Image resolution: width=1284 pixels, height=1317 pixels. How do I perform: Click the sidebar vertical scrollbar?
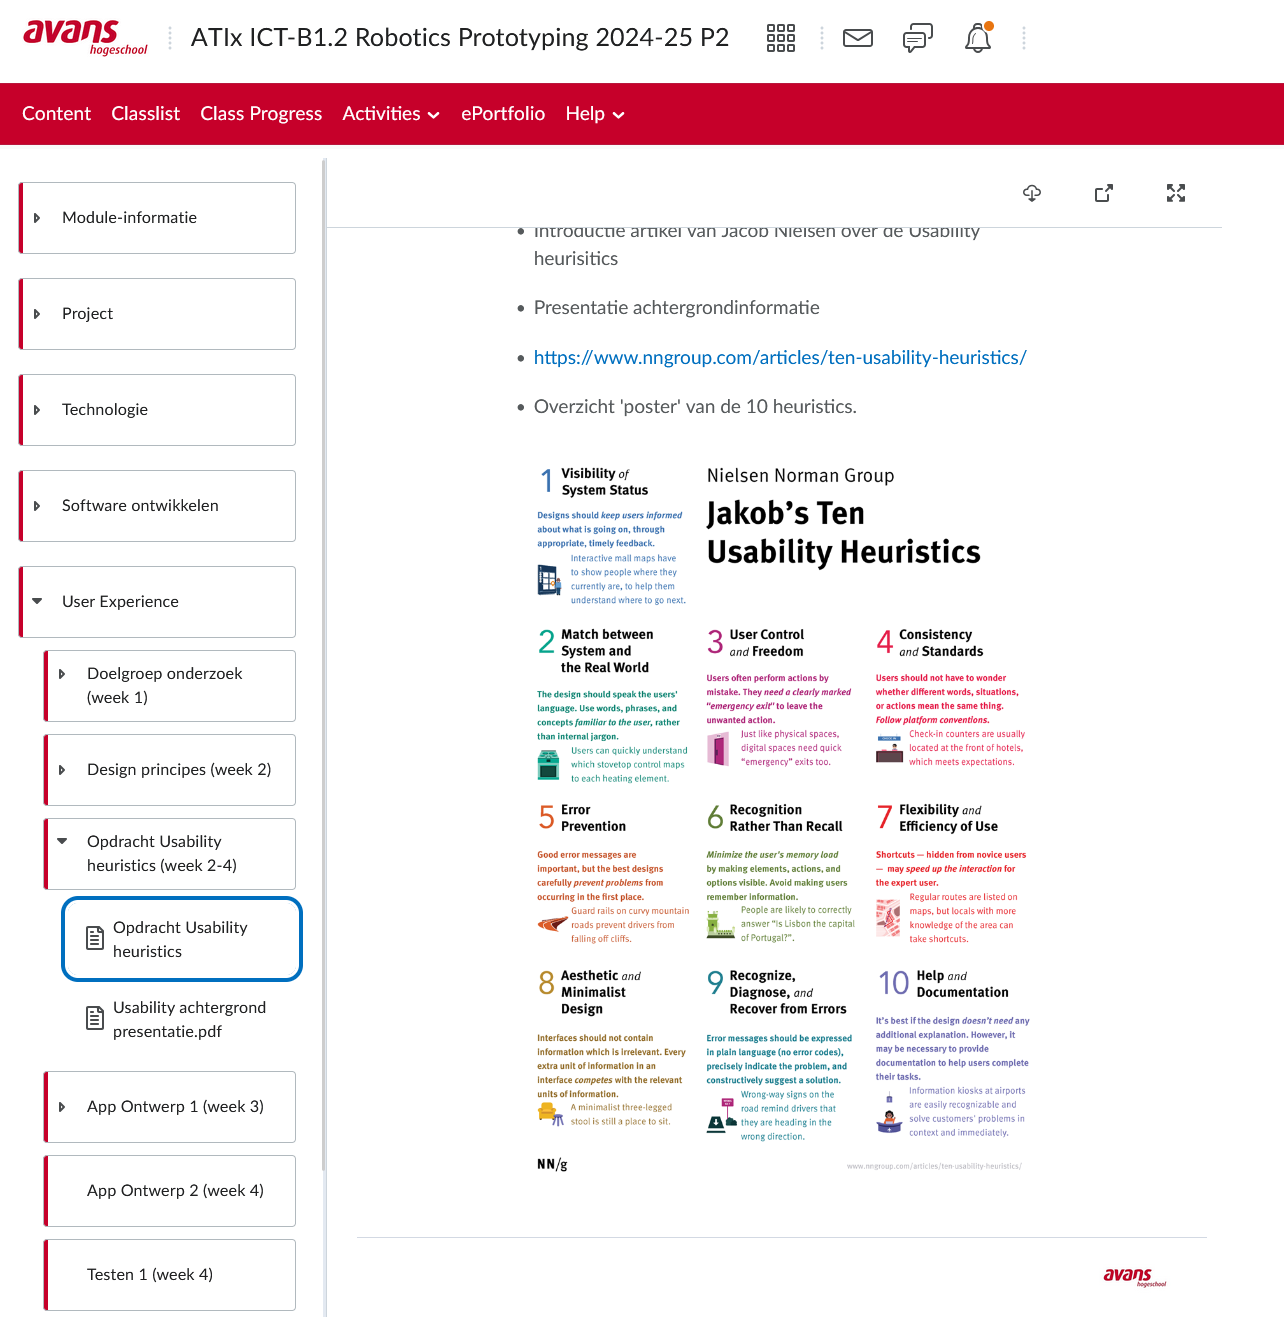click(x=324, y=664)
